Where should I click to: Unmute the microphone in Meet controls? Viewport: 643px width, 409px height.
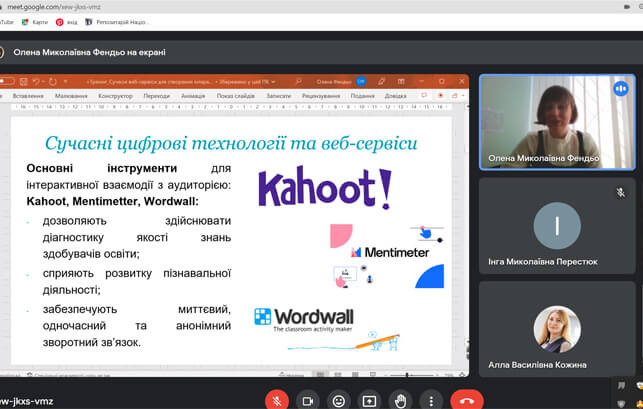277,400
